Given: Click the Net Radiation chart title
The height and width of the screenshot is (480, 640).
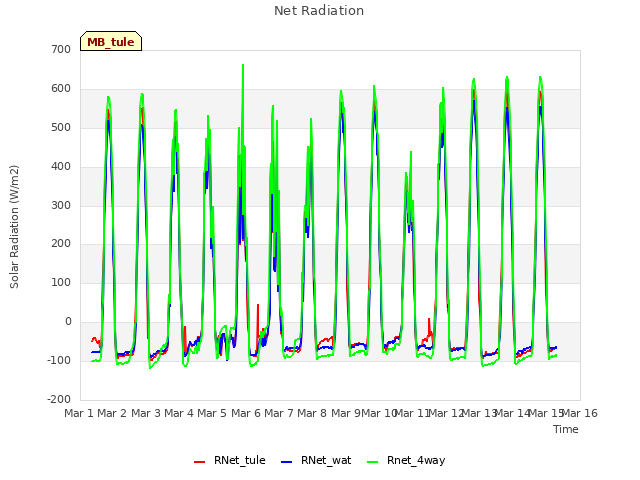Looking at the screenshot, I should tap(319, 11).
